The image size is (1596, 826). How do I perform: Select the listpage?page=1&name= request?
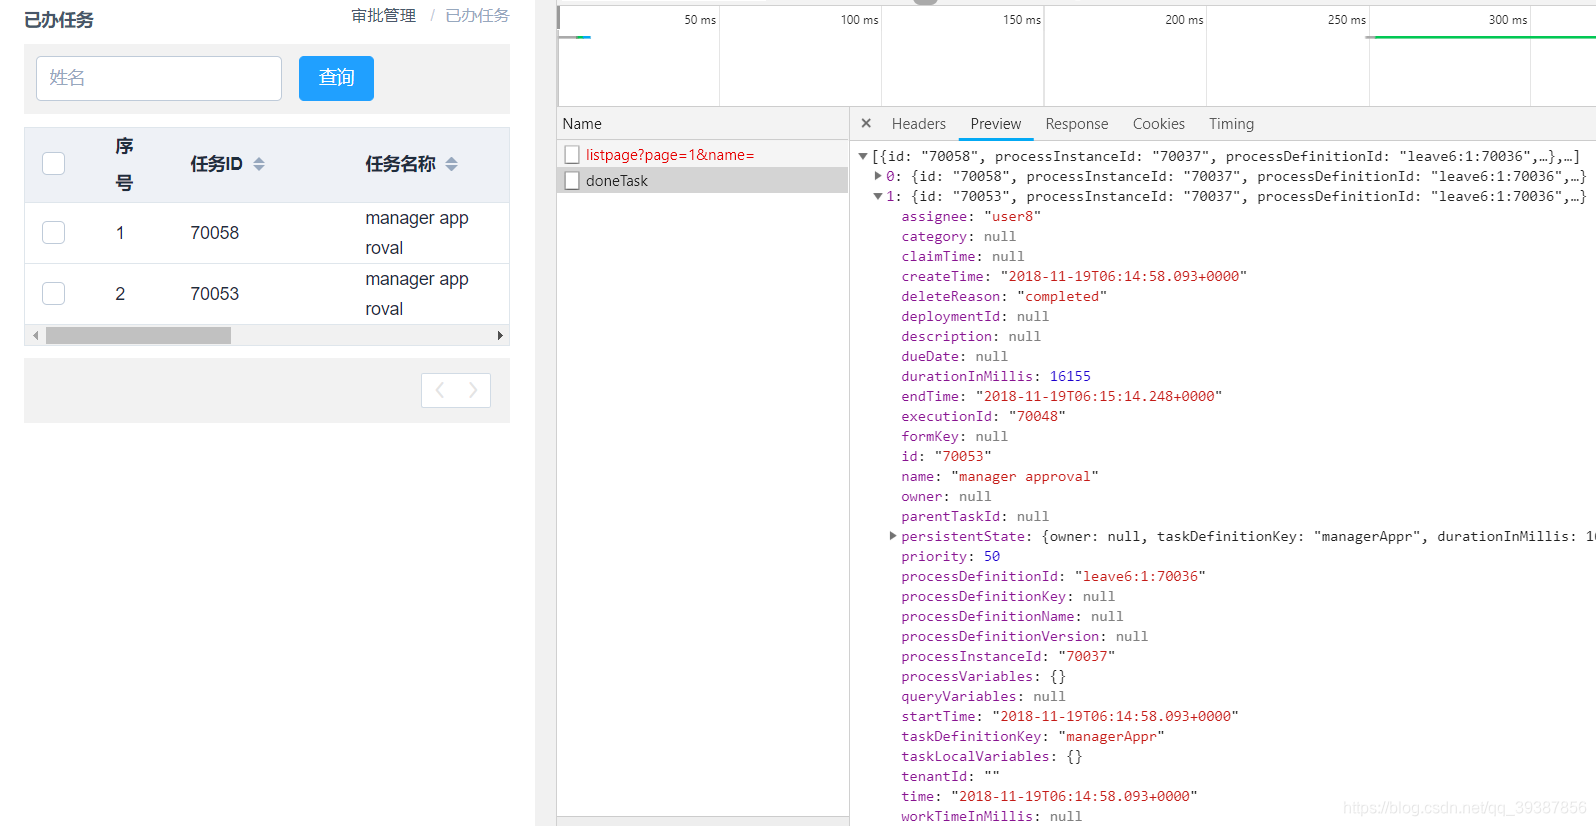click(x=670, y=155)
